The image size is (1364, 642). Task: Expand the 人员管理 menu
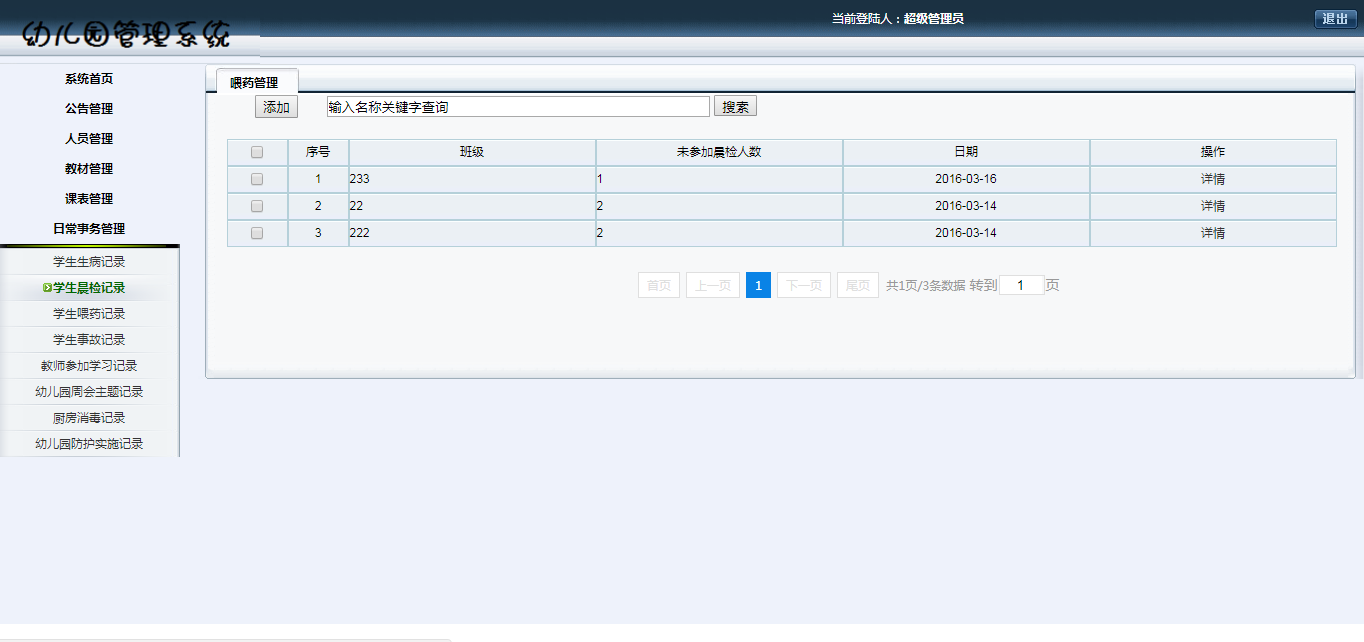coord(89,139)
